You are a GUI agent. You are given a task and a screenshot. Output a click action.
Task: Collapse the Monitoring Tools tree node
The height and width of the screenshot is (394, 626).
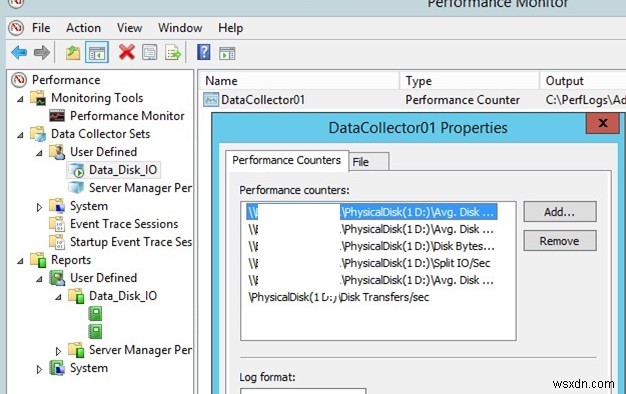(20, 99)
